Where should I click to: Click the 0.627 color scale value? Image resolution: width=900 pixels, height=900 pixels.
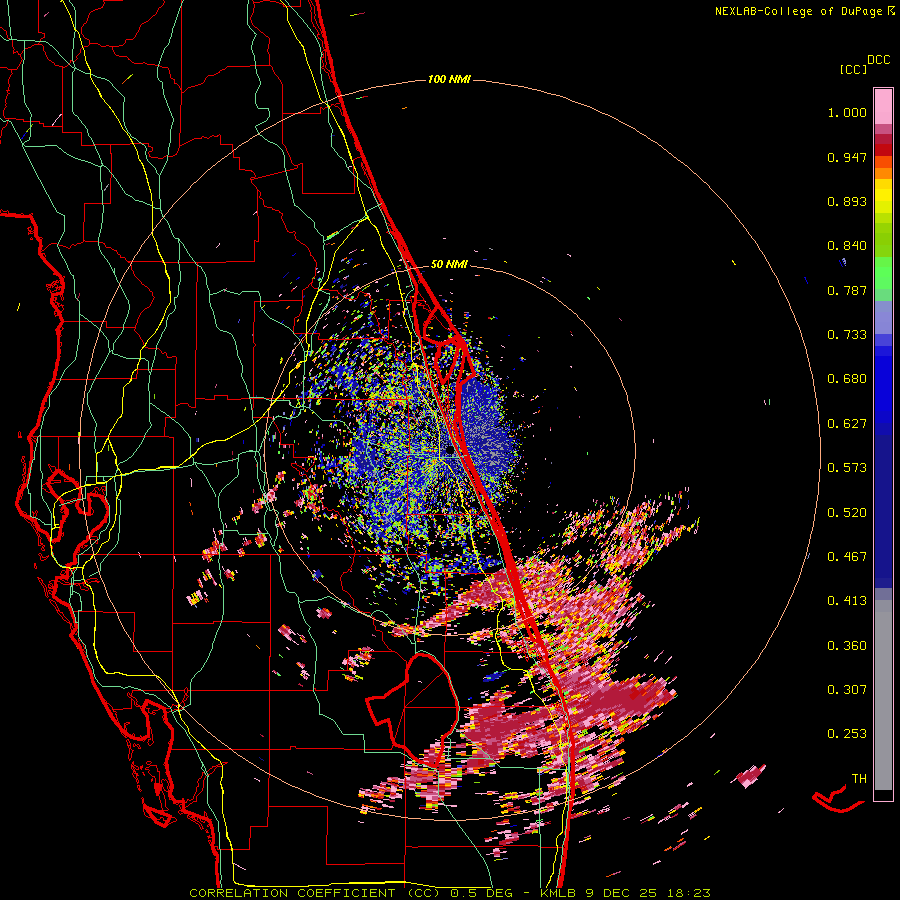(847, 424)
